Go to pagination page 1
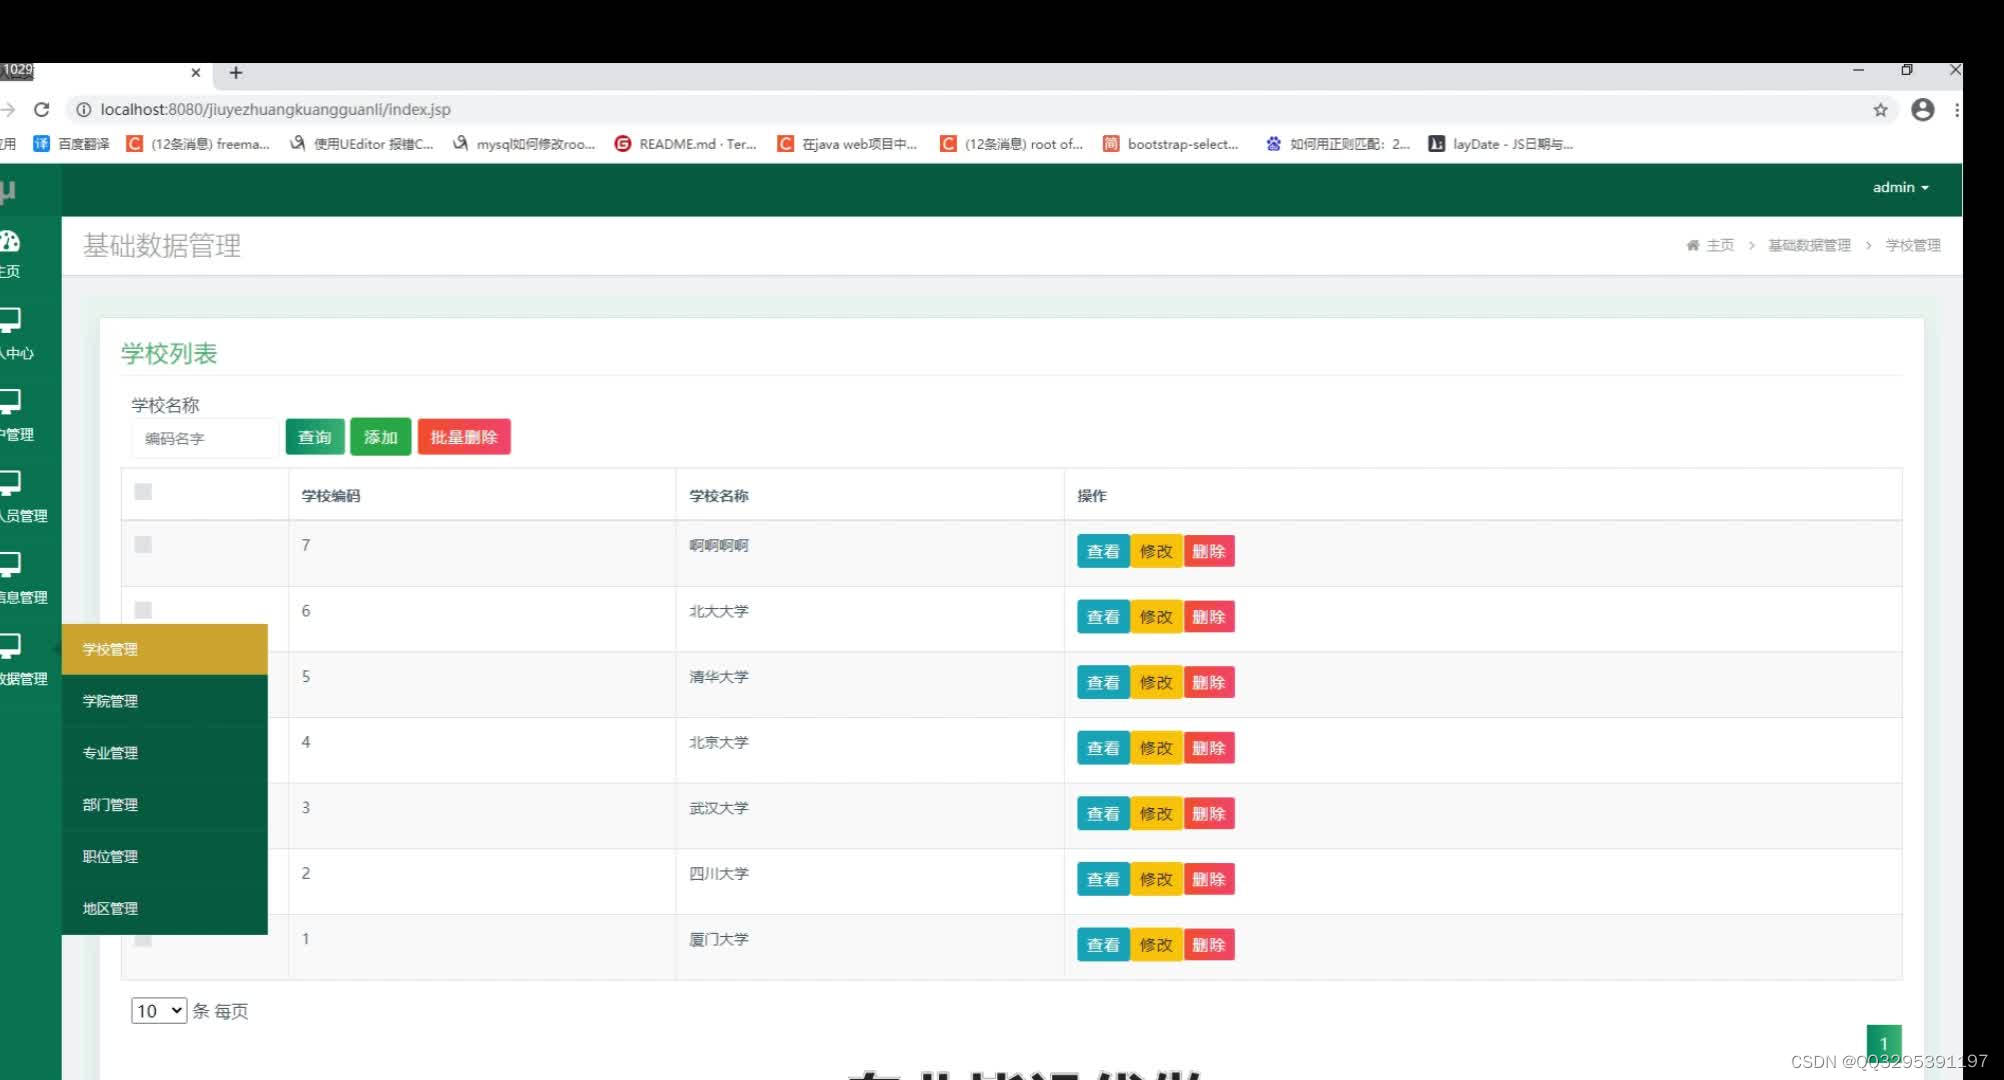 1884,1043
